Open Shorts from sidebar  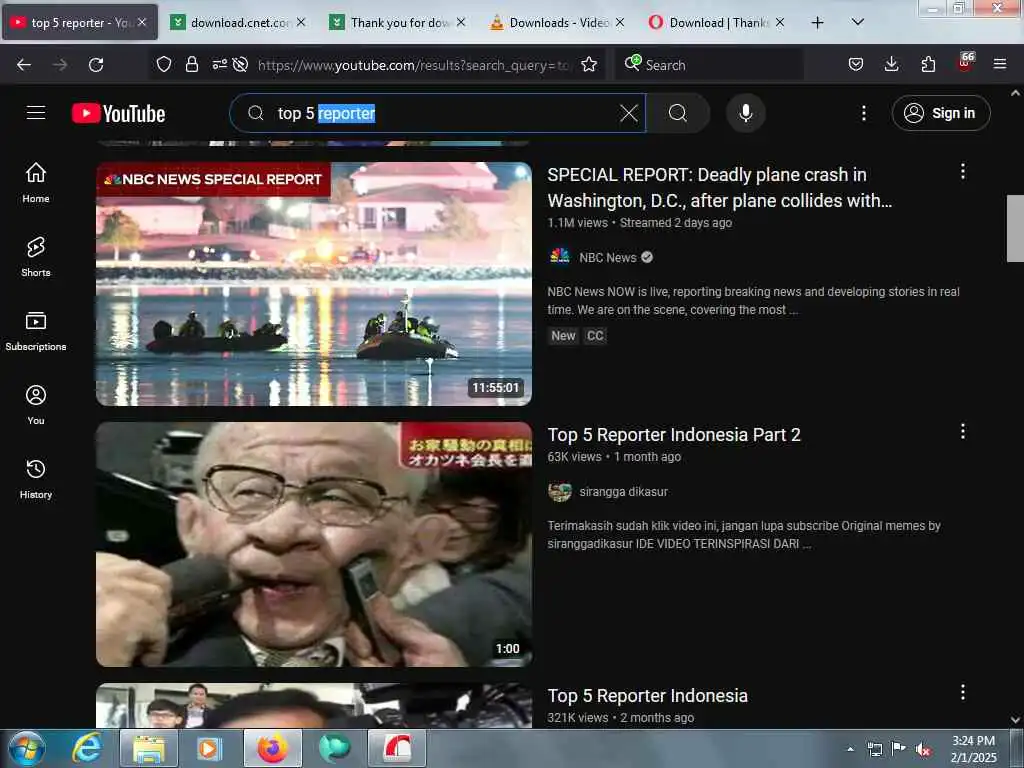(x=36, y=257)
